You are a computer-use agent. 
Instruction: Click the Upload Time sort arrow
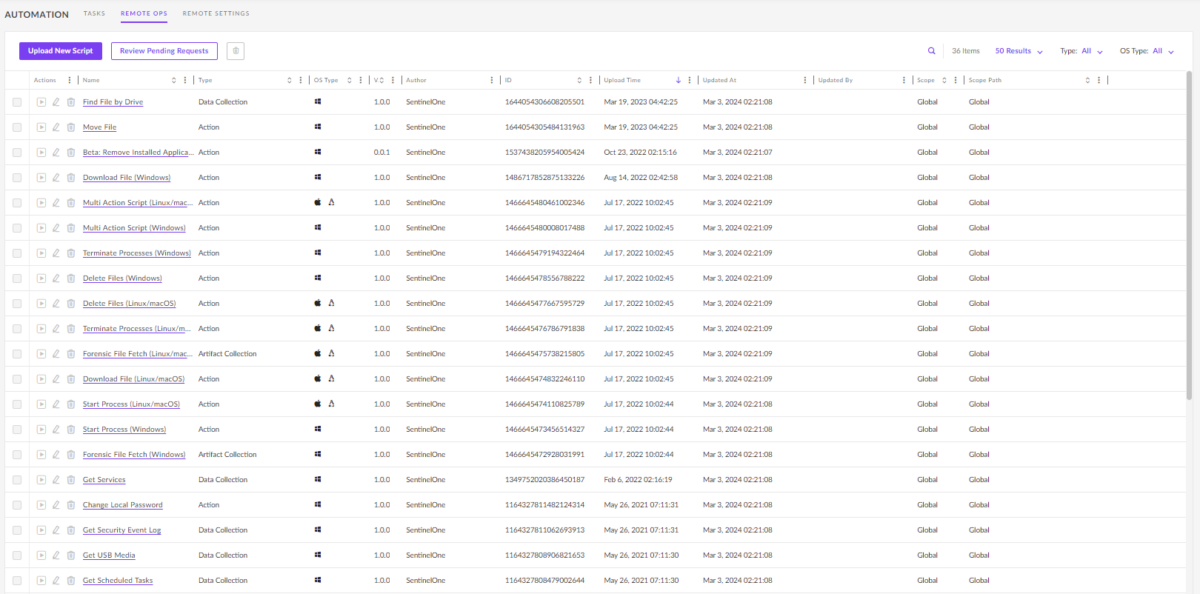(678, 80)
